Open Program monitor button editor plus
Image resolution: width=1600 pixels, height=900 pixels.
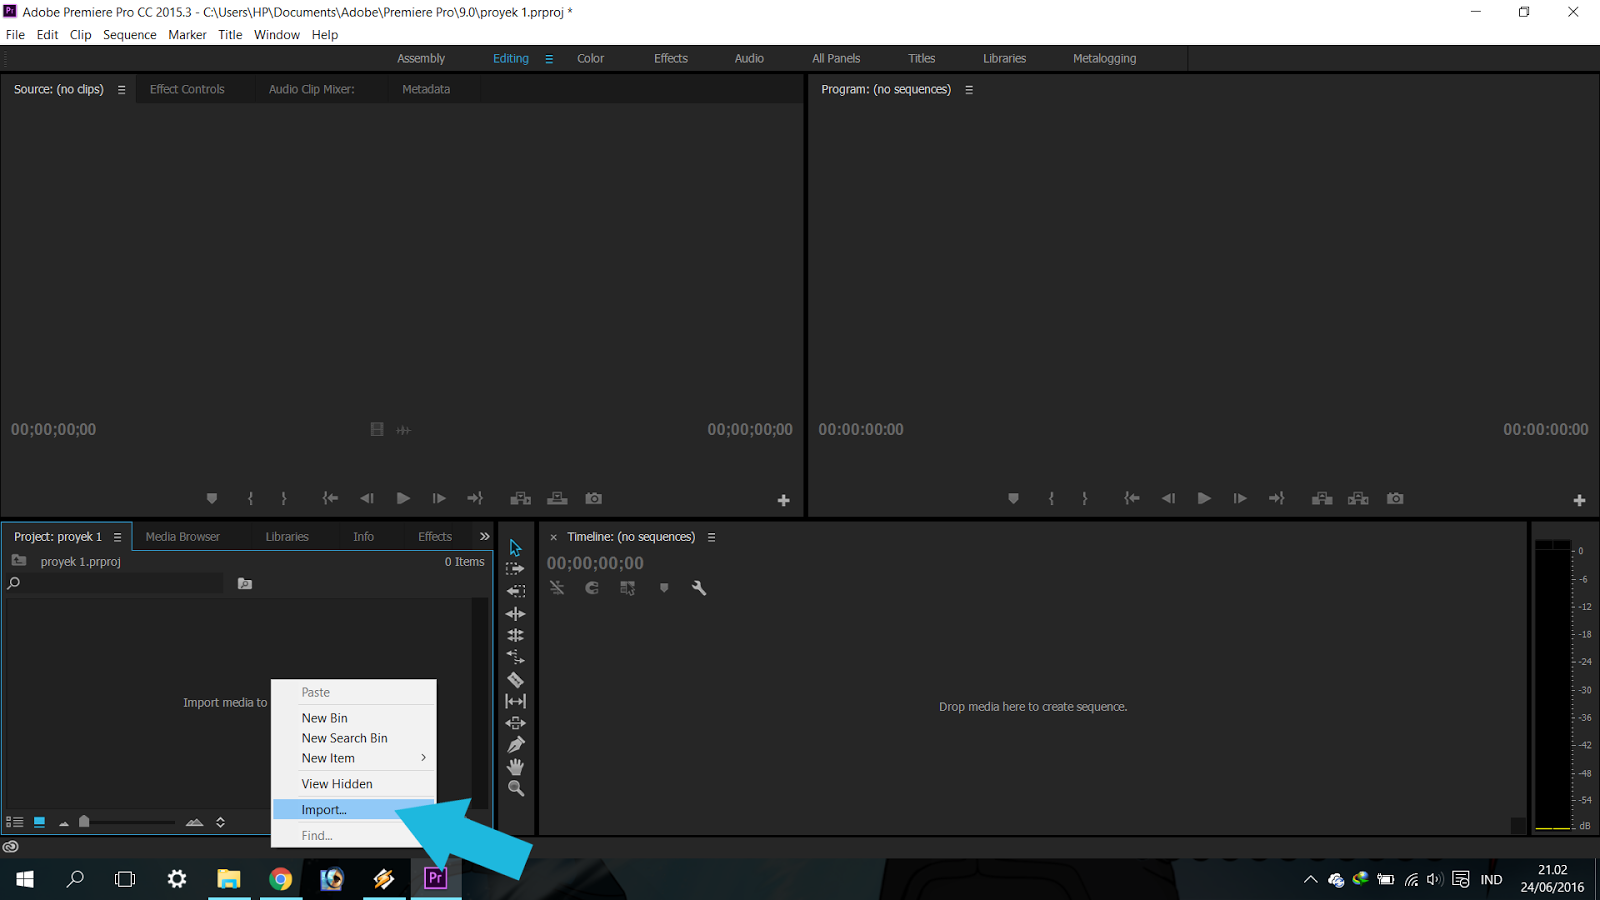coord(1580,500)
